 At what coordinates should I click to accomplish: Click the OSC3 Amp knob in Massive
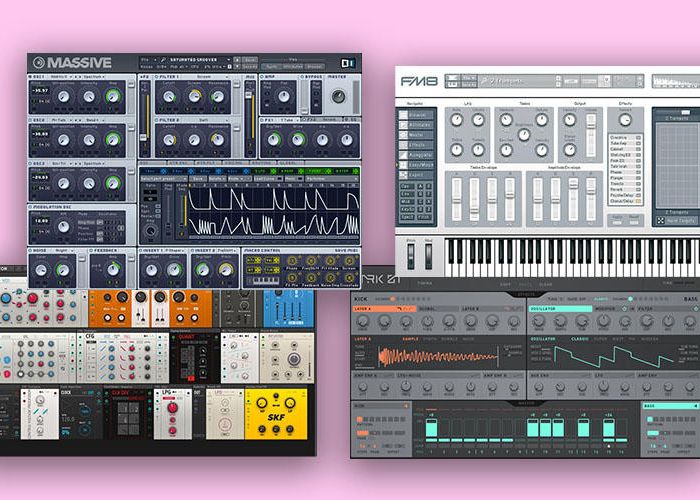[x=113, y=183]
